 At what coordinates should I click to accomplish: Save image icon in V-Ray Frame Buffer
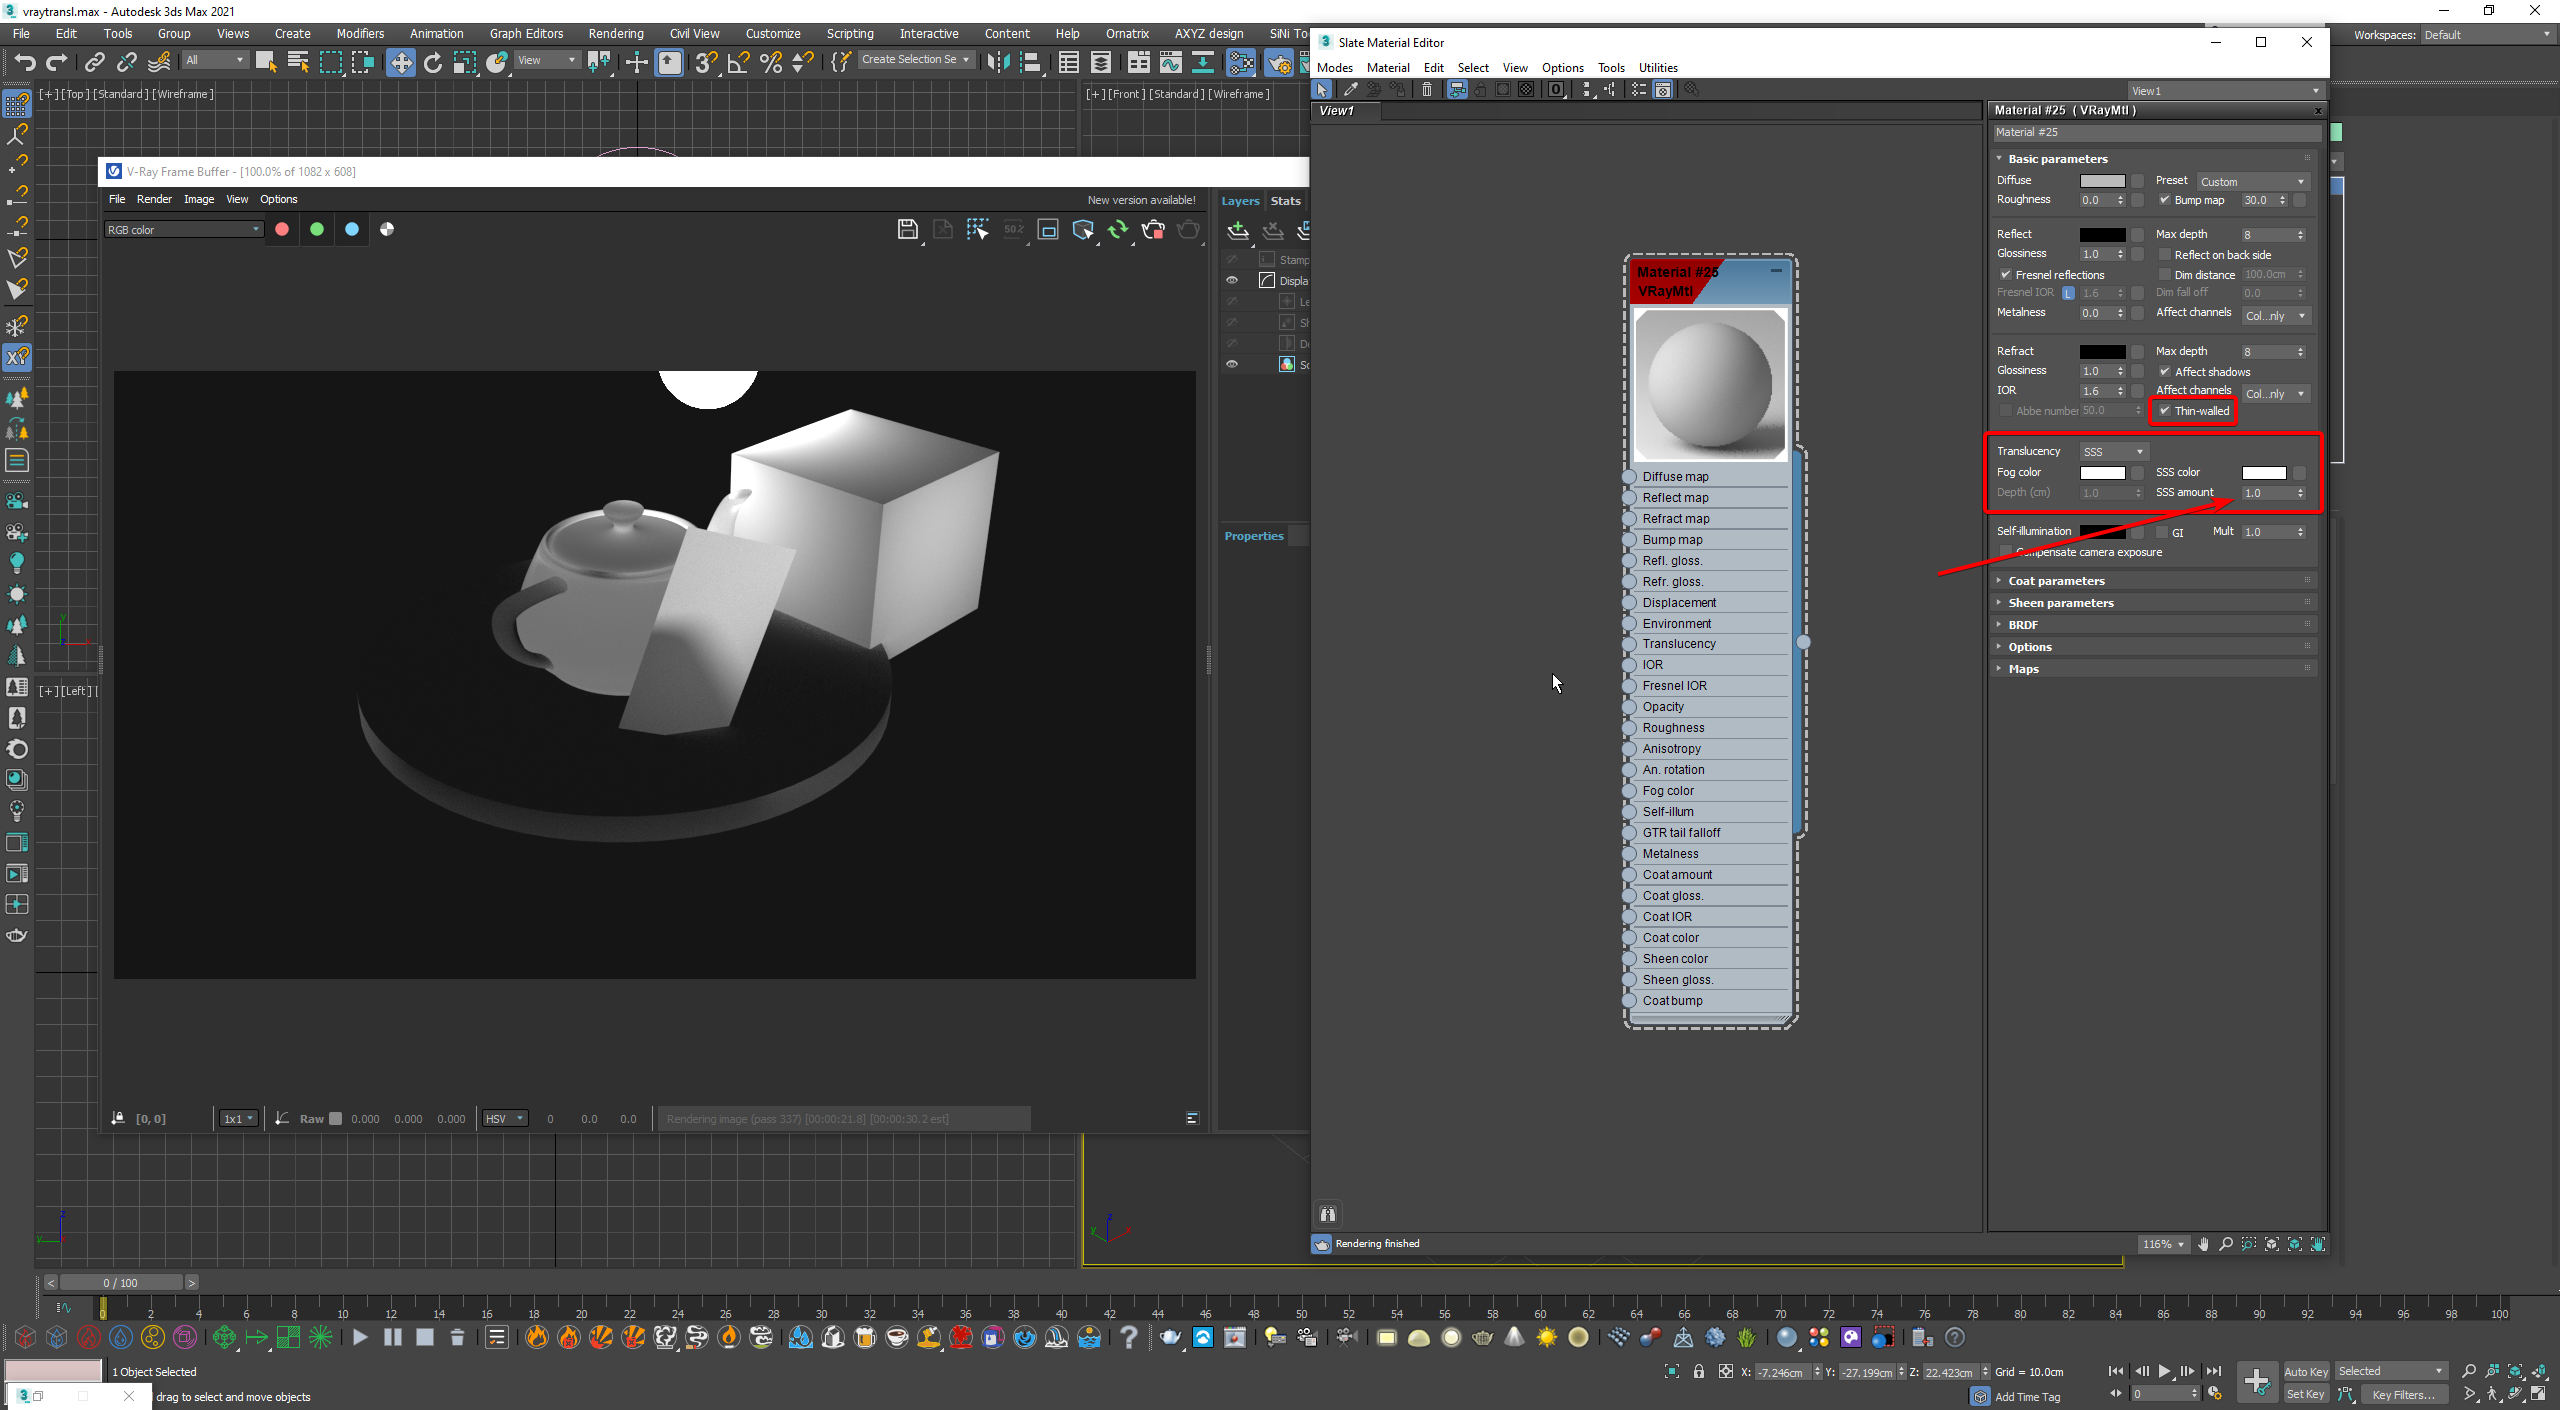[x=907, y=229]
